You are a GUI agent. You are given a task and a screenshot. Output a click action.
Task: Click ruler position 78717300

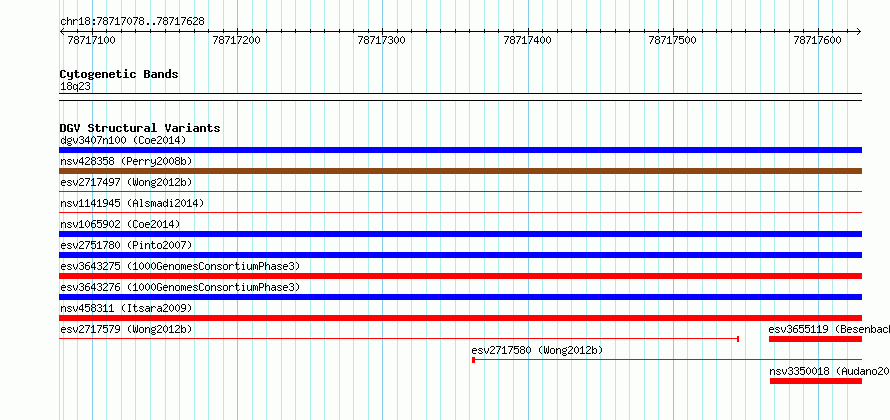[382, 40]
